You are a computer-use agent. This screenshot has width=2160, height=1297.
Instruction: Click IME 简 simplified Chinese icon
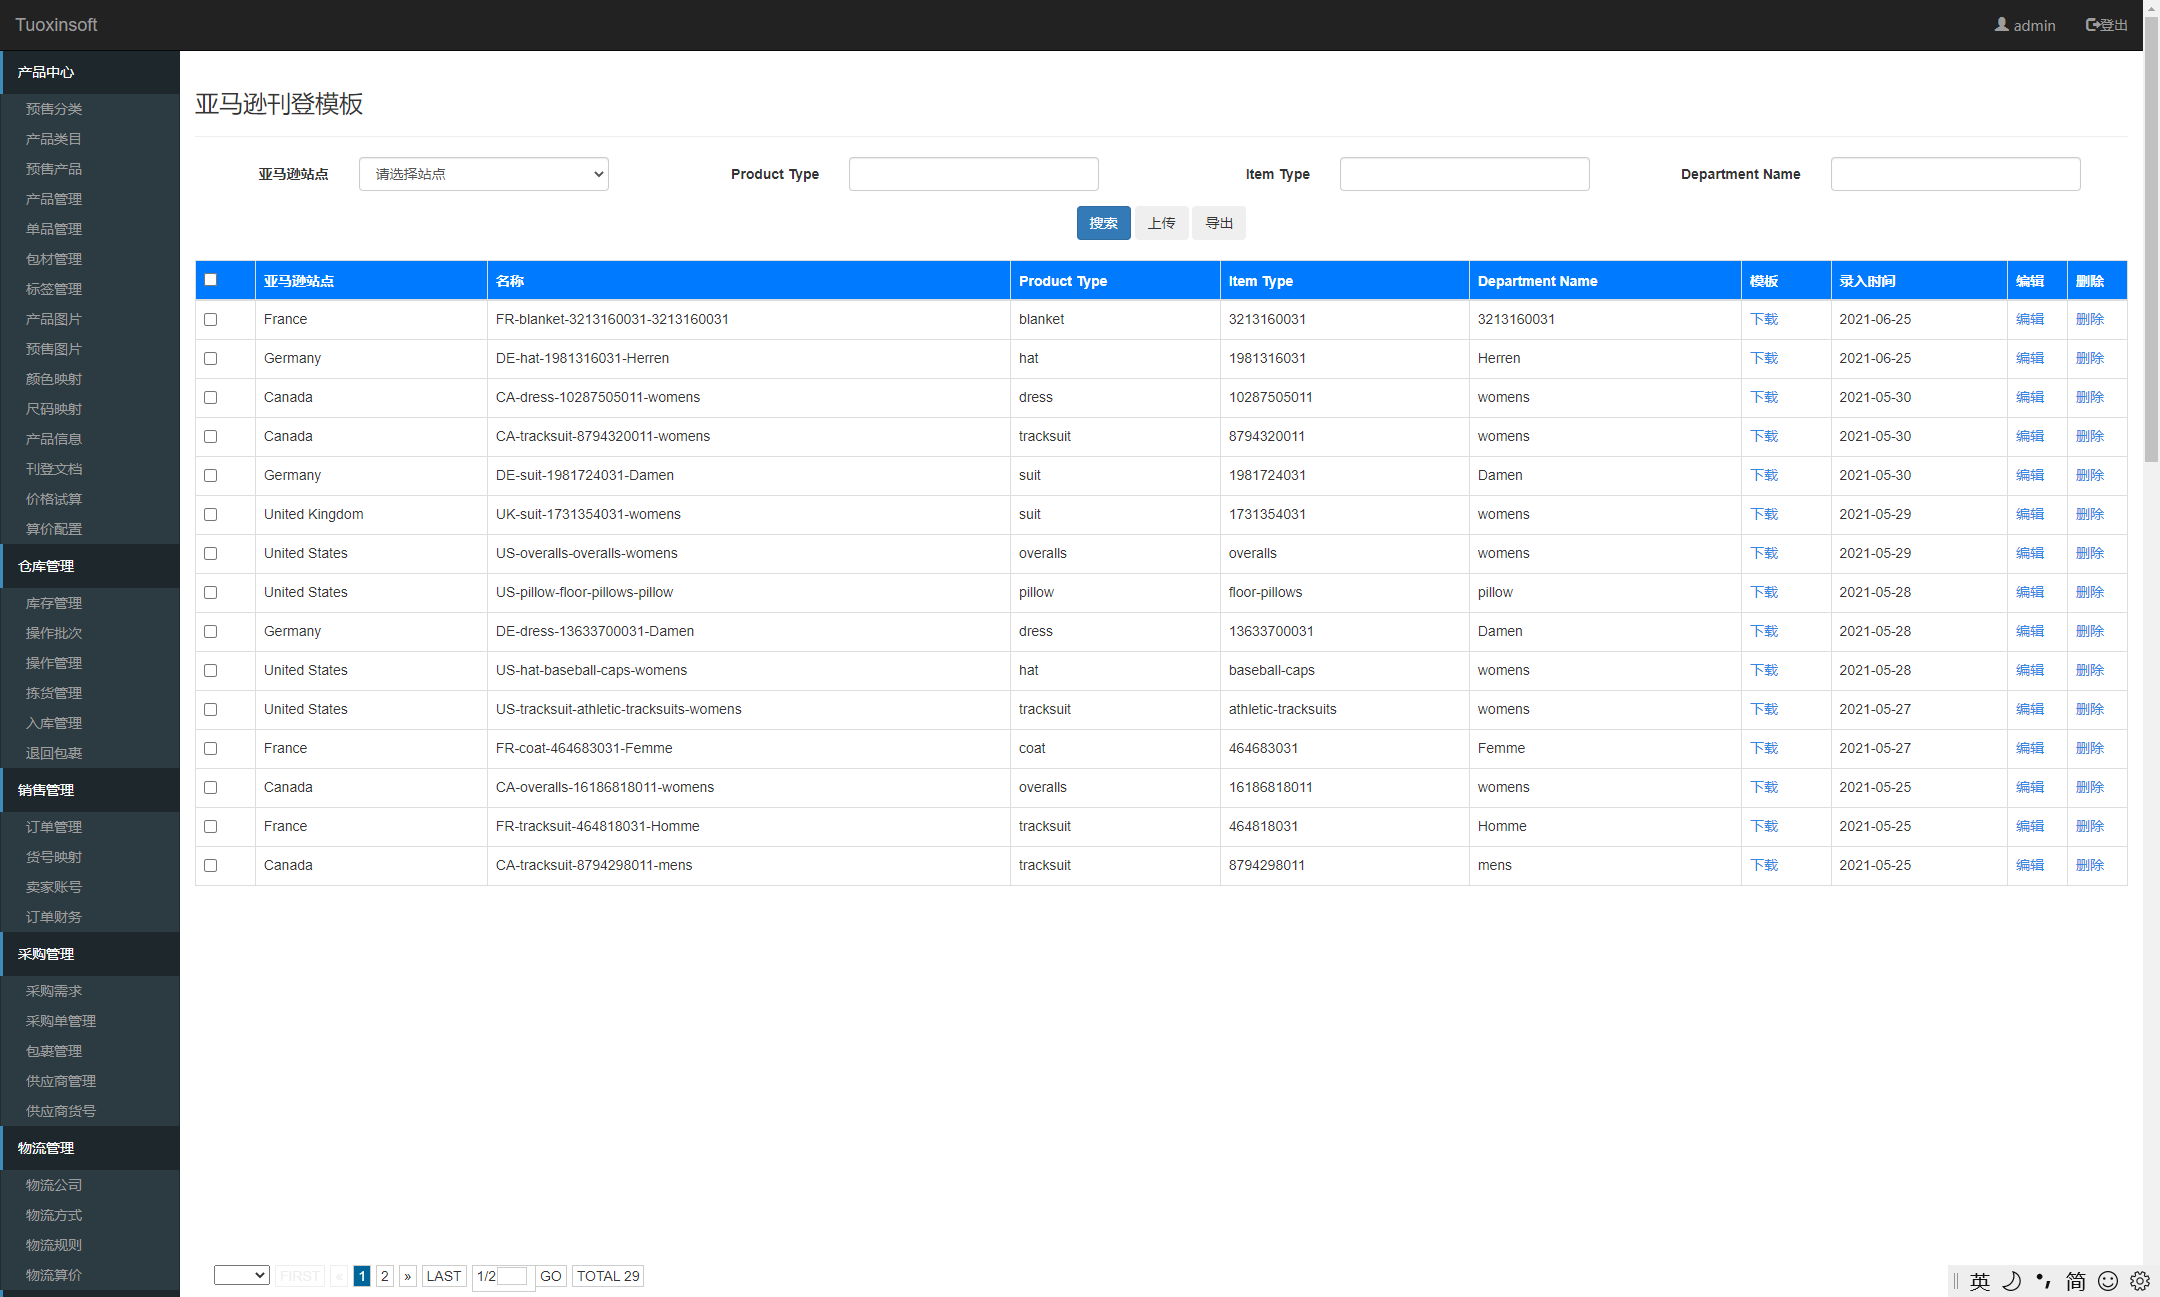[2076, 1281]
